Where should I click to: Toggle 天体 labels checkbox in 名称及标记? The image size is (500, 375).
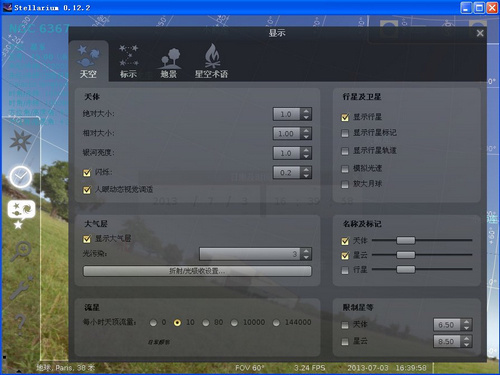(x=345, y=241)
